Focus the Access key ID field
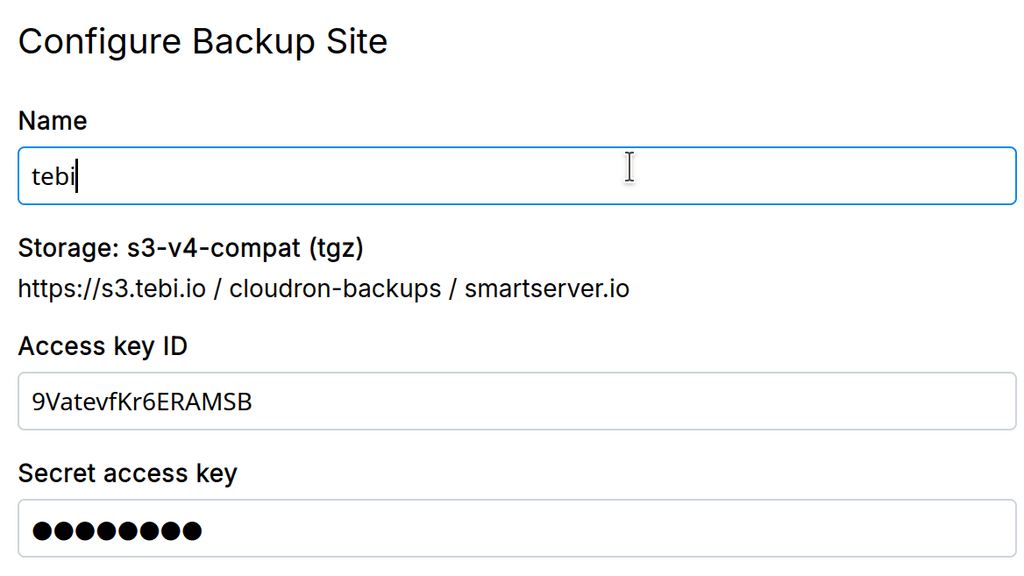1024x576 pixels. [517, 402]
